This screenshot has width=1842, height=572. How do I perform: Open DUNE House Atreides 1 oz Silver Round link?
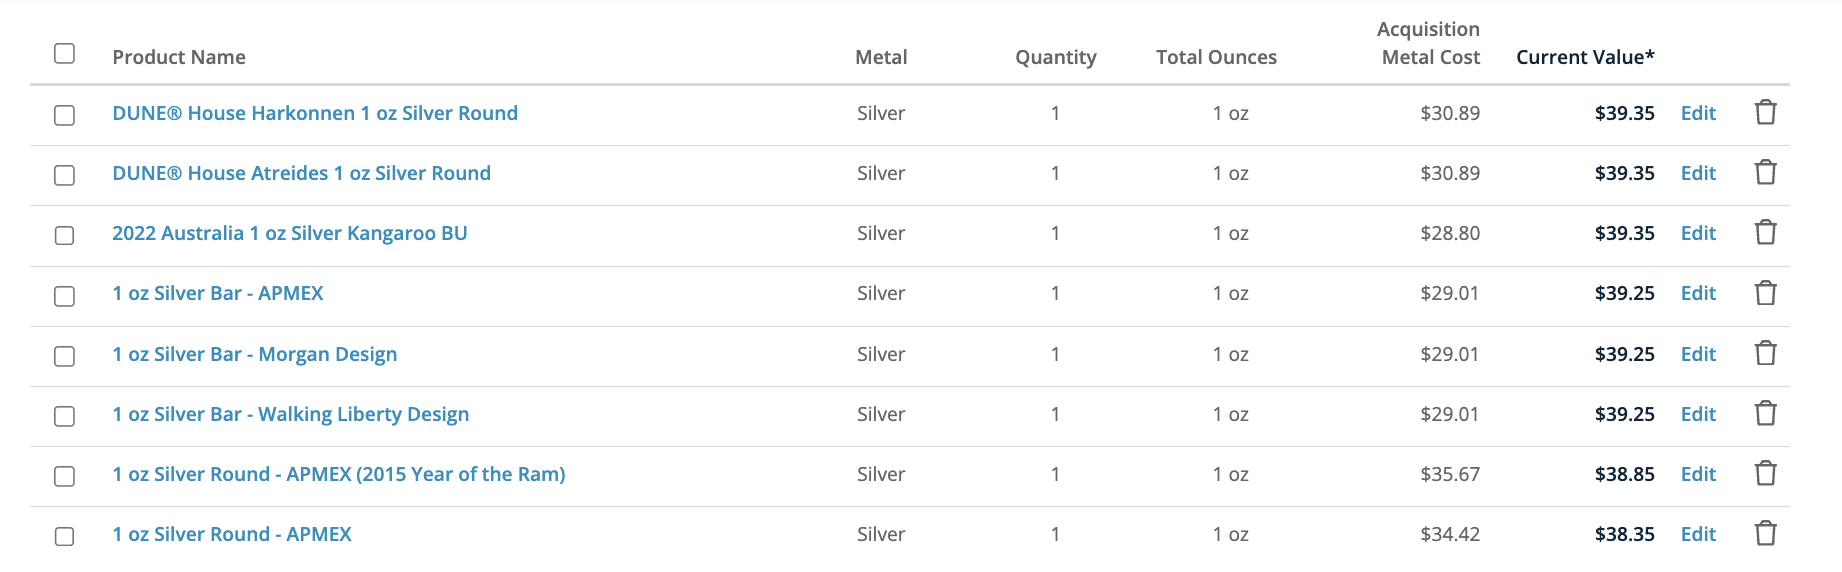click(x=301, y=173)
